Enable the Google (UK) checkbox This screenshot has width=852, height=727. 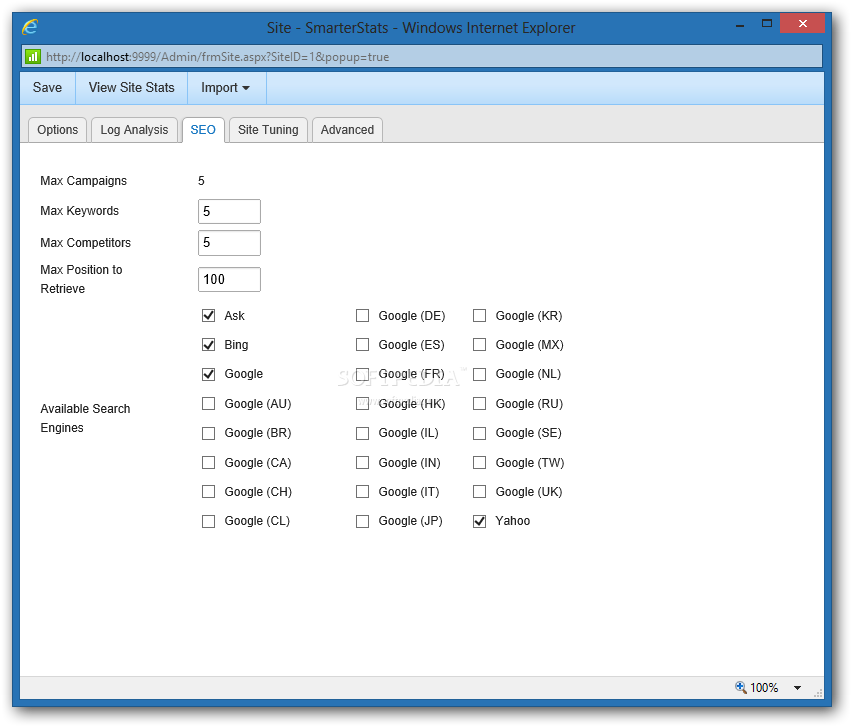click(479, 492)
